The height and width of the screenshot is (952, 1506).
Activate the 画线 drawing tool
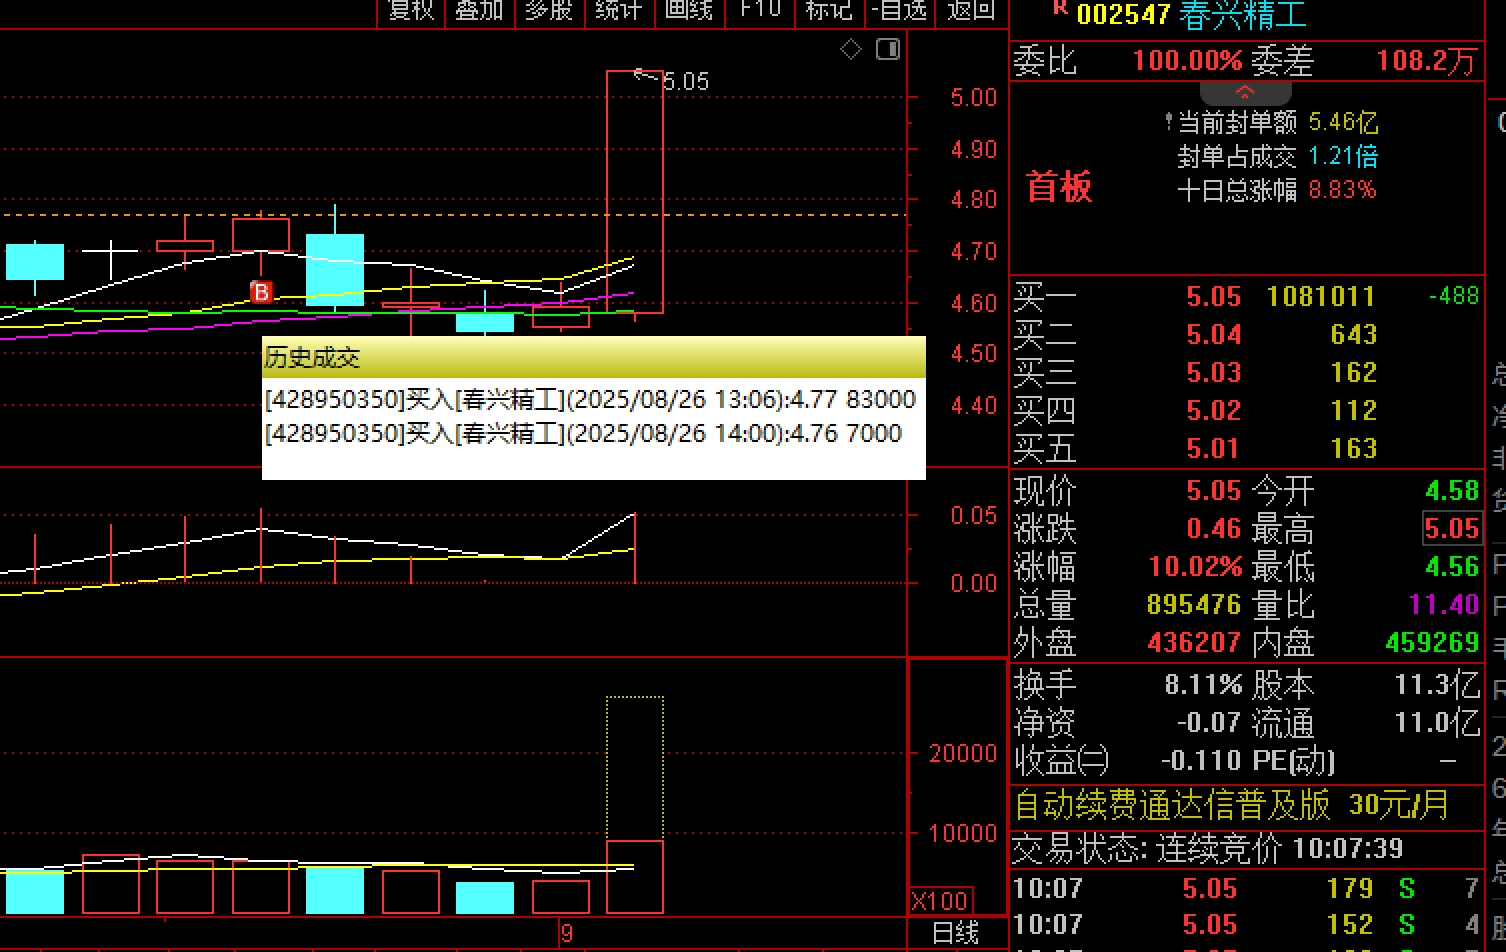[x=688, y=10]
